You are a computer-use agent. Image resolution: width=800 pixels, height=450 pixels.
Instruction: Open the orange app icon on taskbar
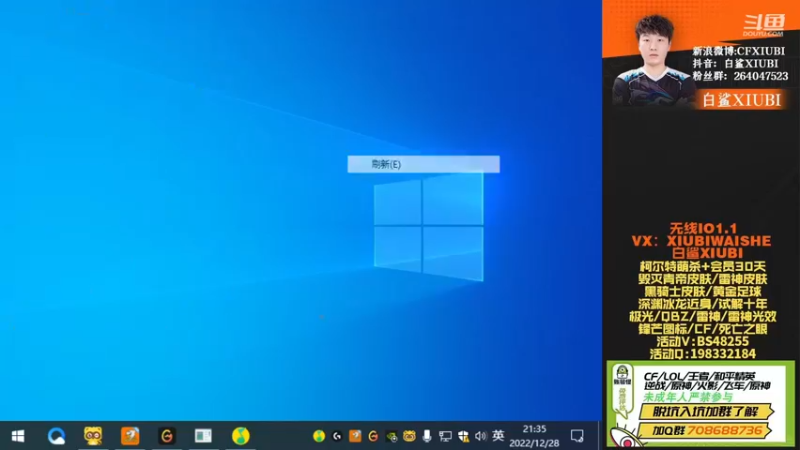(x=130, y=436)
